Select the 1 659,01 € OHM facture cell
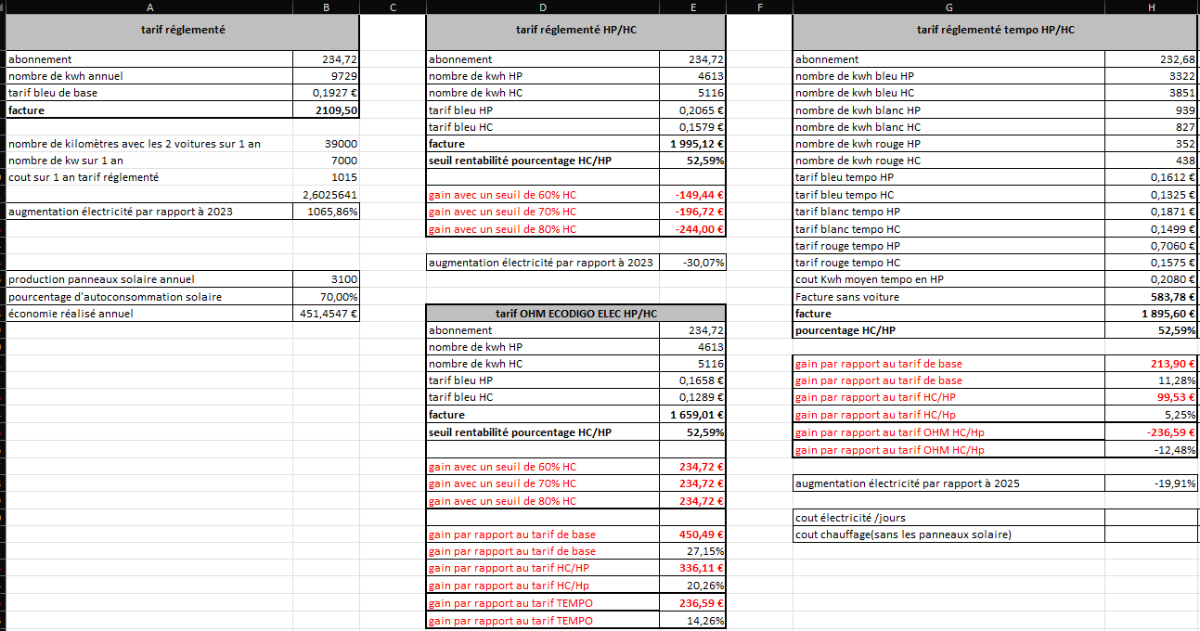Image resolution: width=1200 pixels, height=631 pixels. (692, 415)
